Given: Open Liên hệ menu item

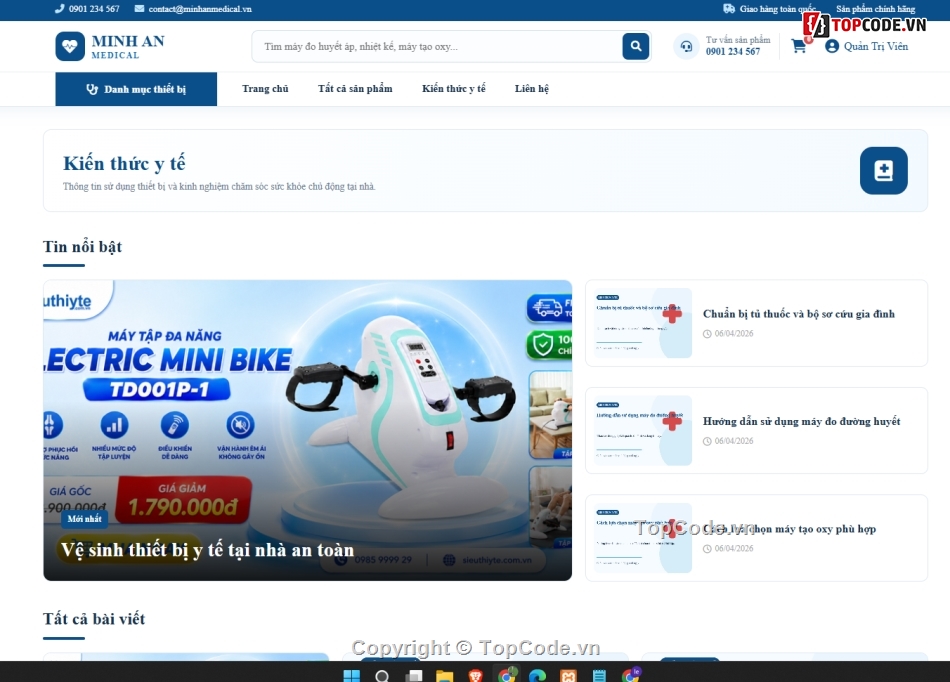Looking at the screenshot, I should (532, 88).
